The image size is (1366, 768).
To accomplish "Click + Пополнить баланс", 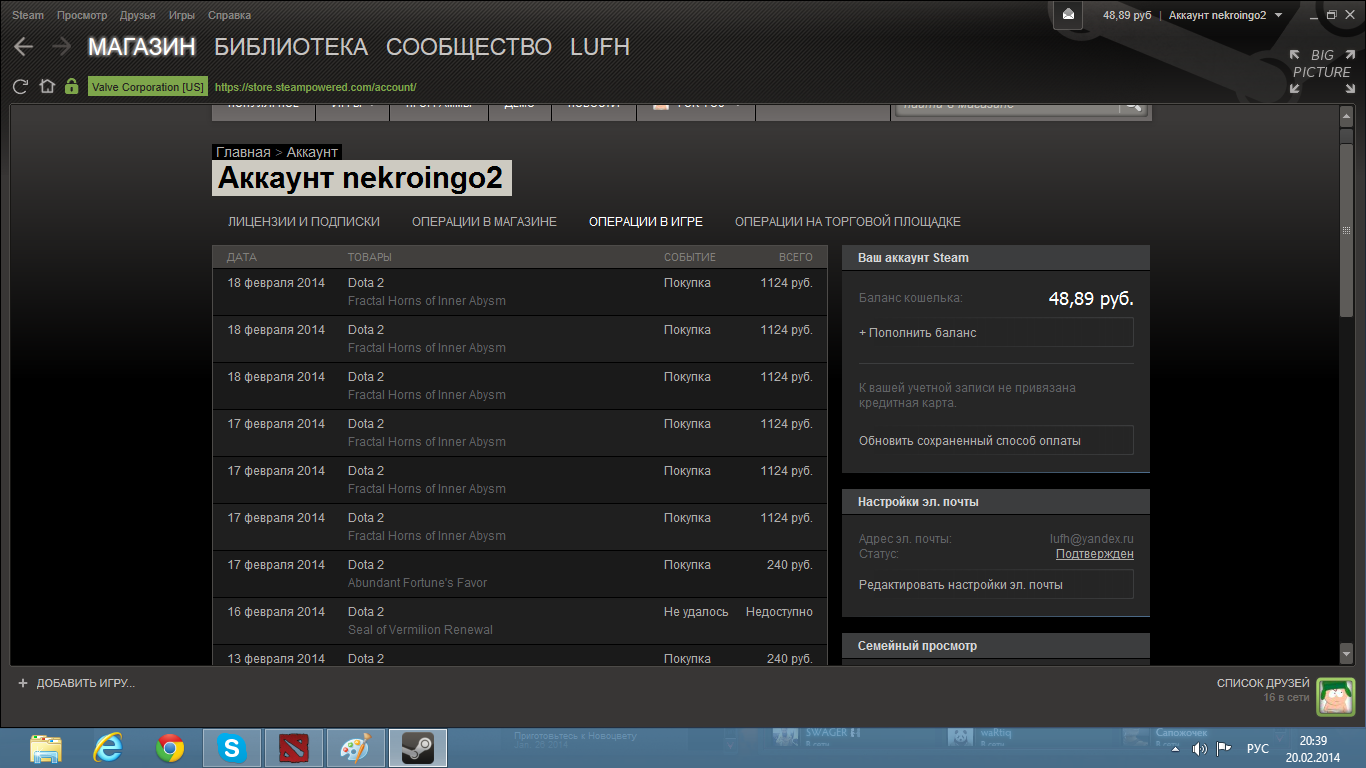I will coord(995,333).
